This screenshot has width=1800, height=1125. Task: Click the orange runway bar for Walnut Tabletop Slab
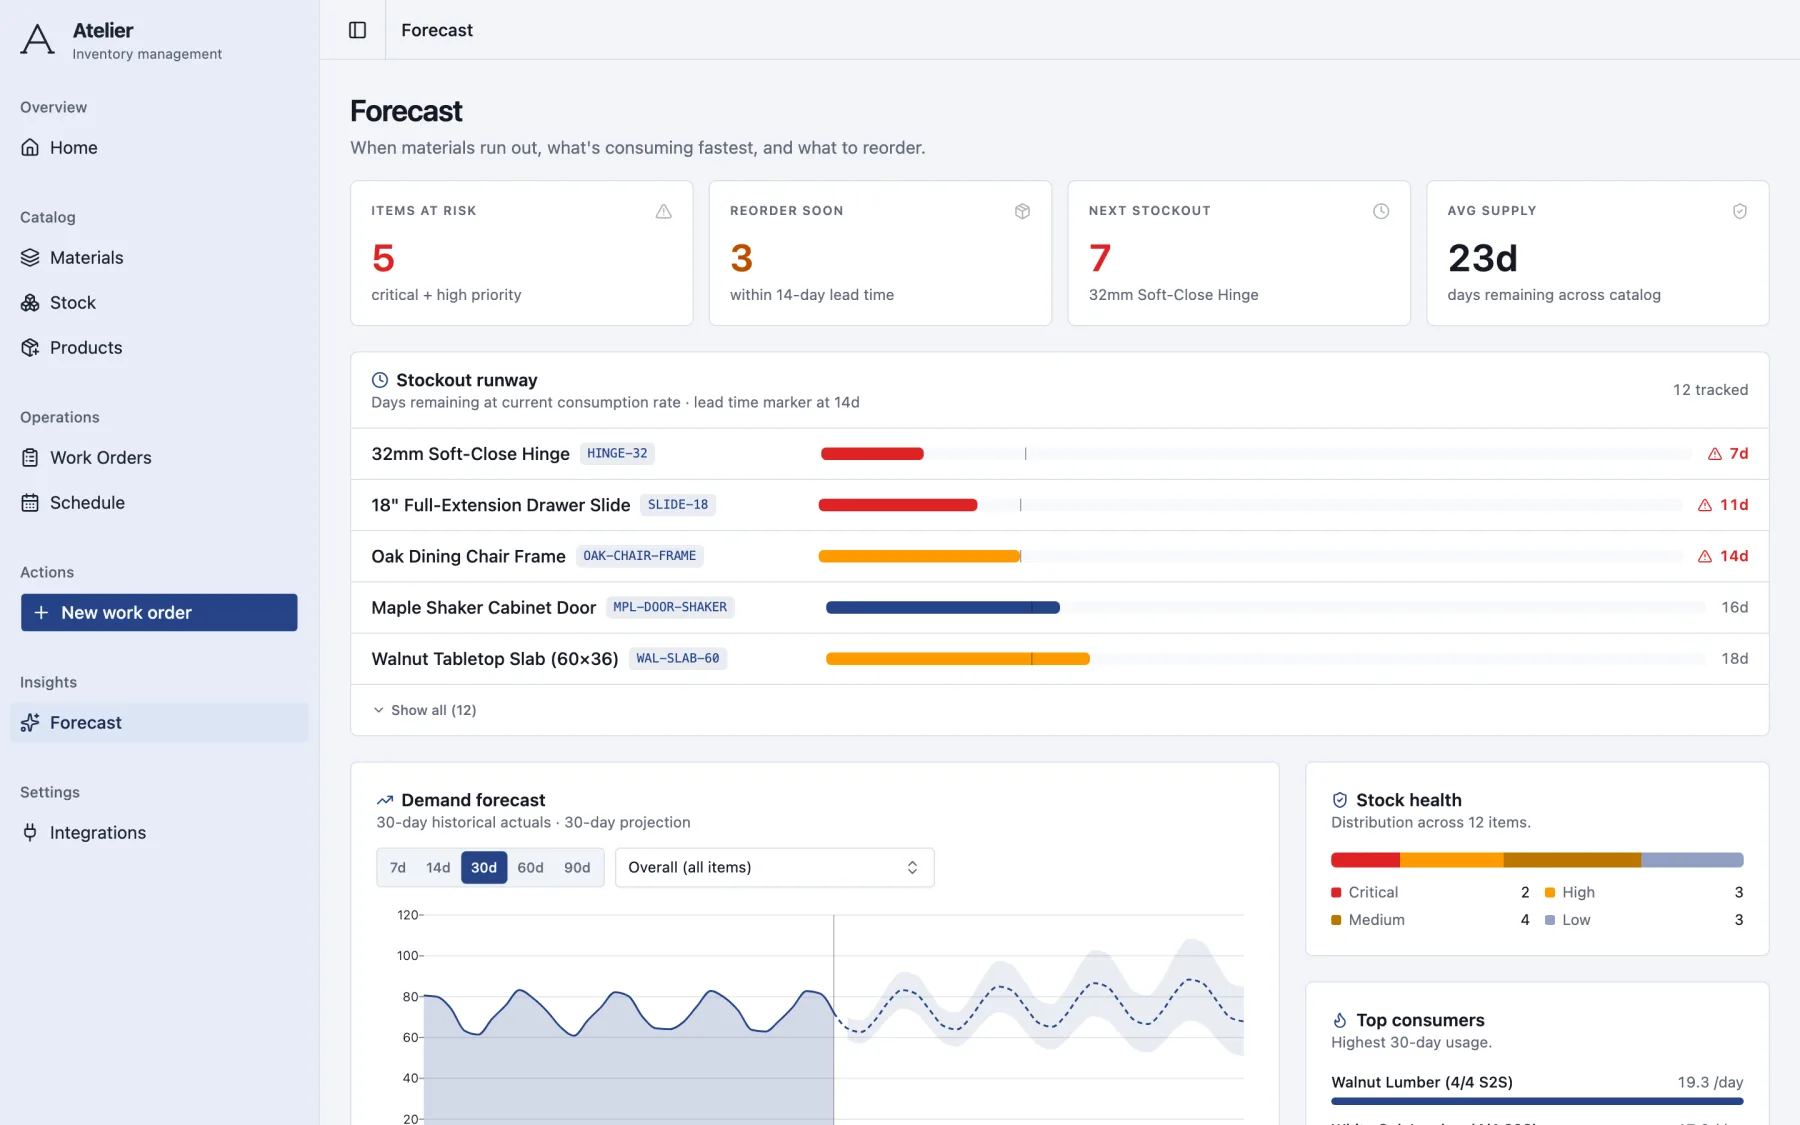point(958,658)
